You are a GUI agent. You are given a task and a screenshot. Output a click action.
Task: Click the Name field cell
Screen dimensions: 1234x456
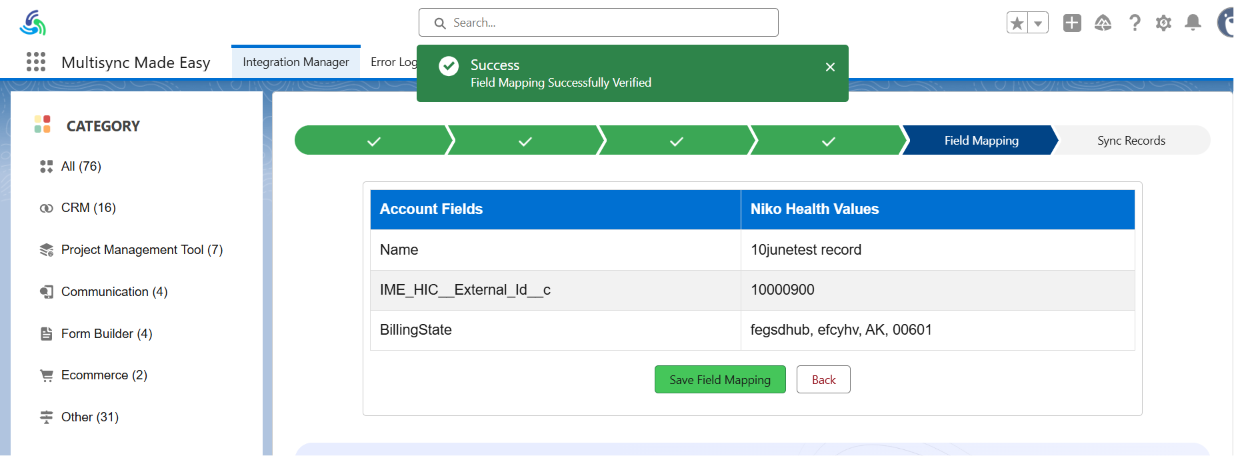coord(556,250)
